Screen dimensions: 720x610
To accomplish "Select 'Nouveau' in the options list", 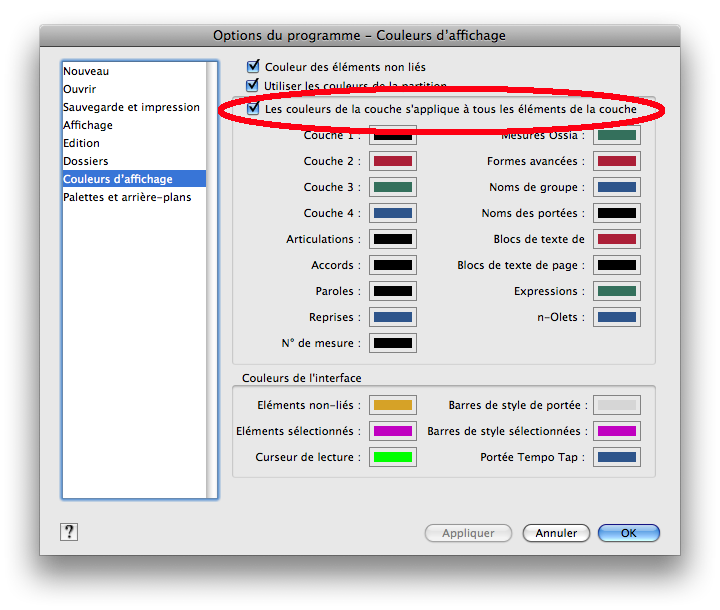I will [x=86, y=71].
